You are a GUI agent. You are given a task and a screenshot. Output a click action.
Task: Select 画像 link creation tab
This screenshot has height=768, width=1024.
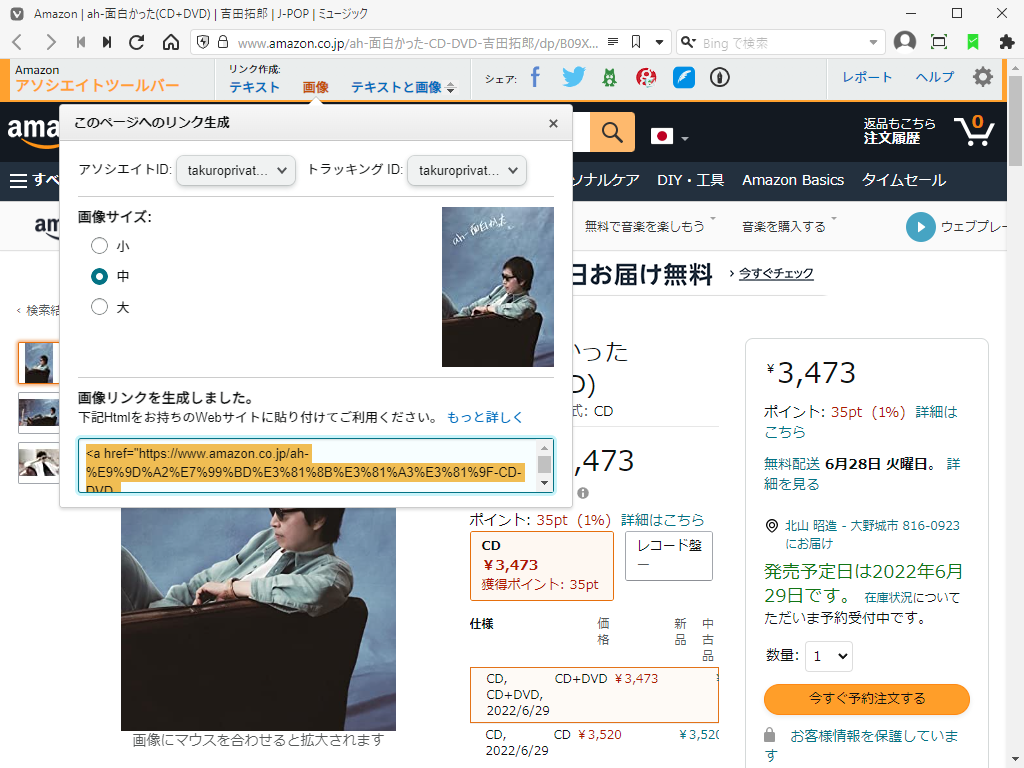click(x=315, y=88)
